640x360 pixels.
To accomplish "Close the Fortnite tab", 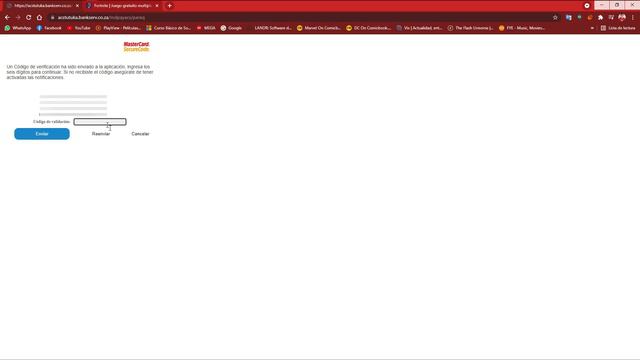I will [x=157, y=6].
